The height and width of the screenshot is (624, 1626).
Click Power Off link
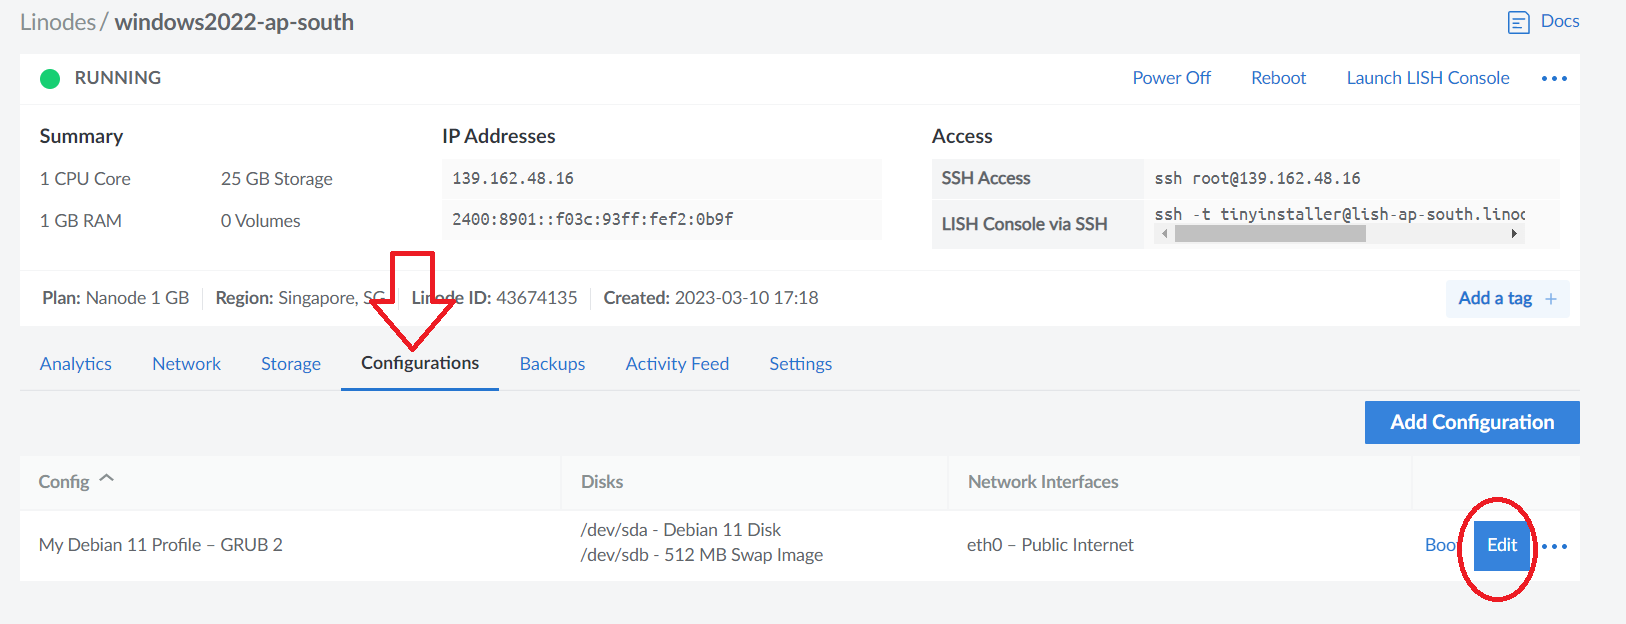1171,78
